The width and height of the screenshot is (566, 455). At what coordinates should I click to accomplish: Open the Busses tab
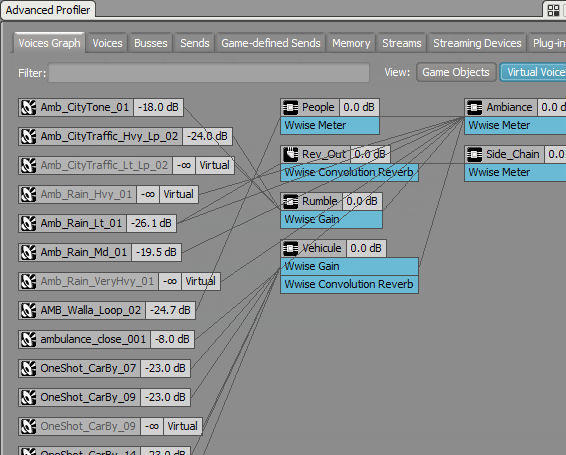pos(151,43)
